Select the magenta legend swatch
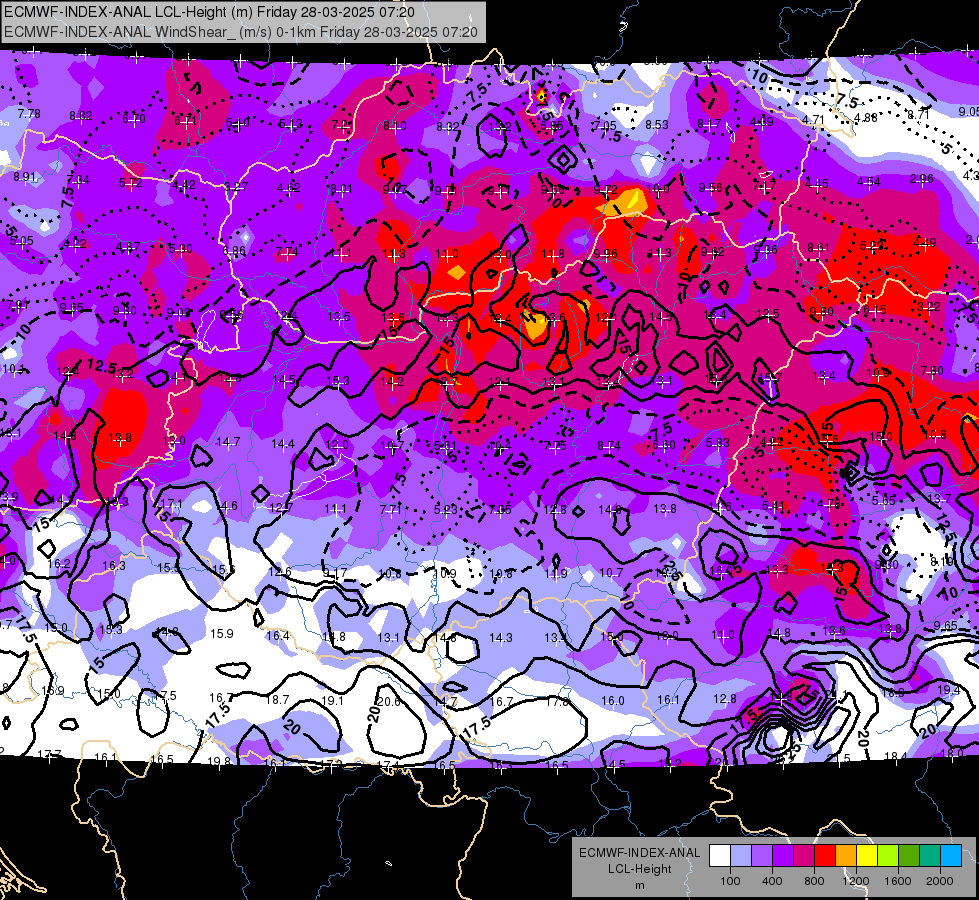Viewport: 979px width, 900px height. pos(804,856)
